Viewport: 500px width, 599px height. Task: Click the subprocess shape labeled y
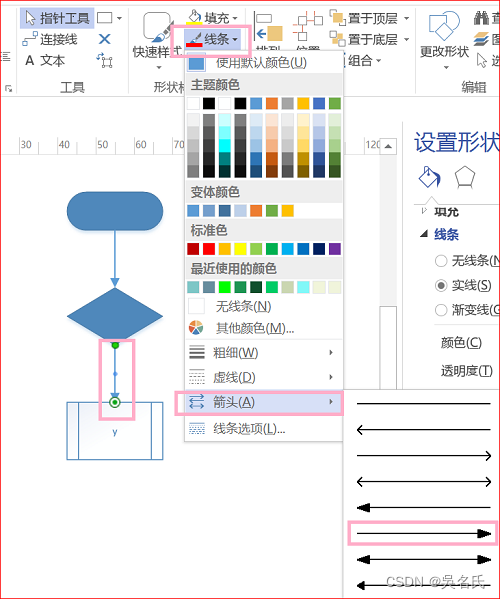[115, 431]
